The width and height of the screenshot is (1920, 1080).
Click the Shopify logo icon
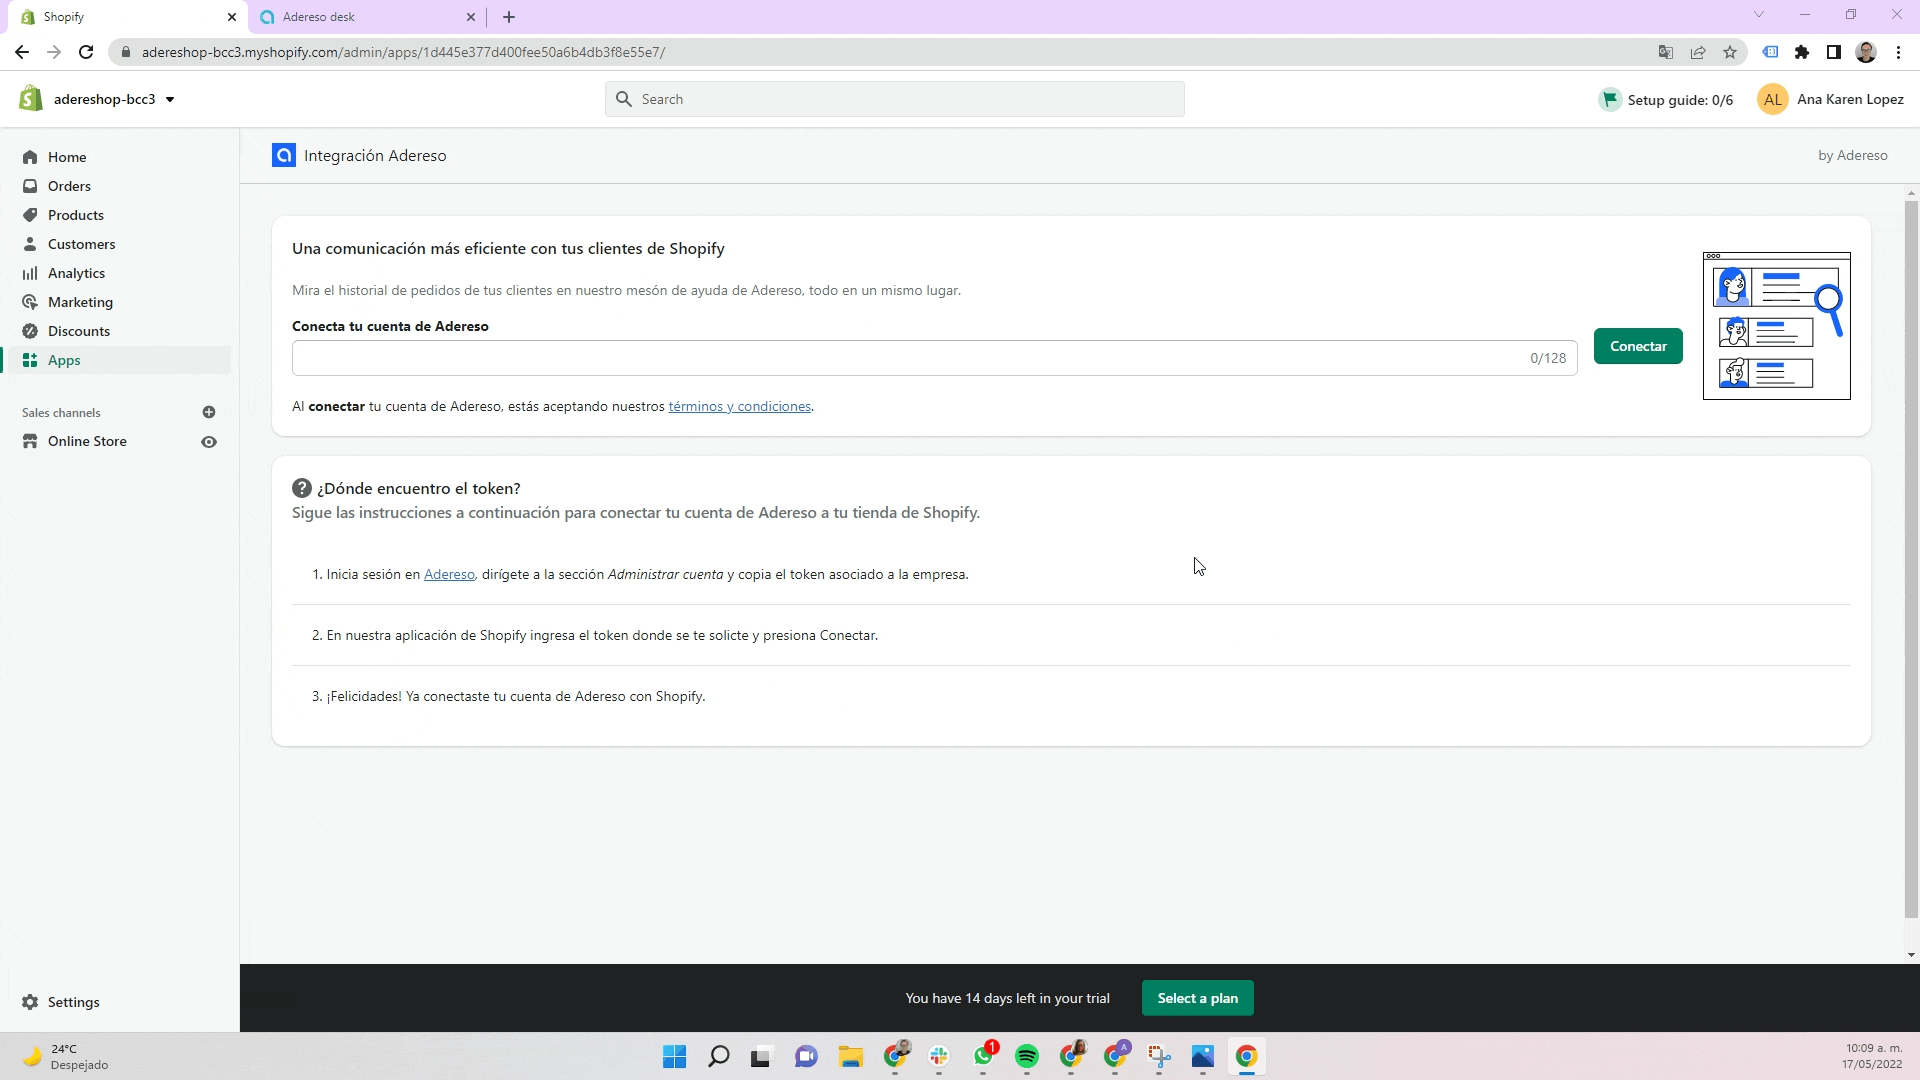31,98
